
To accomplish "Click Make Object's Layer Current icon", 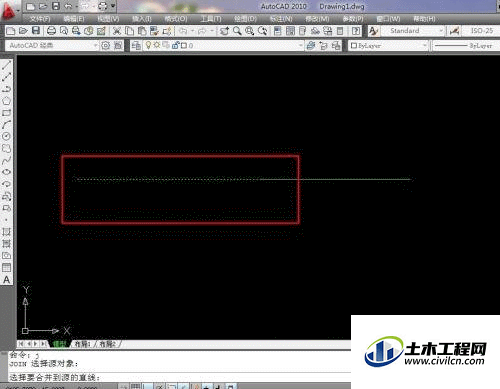I will click(311, 45).
